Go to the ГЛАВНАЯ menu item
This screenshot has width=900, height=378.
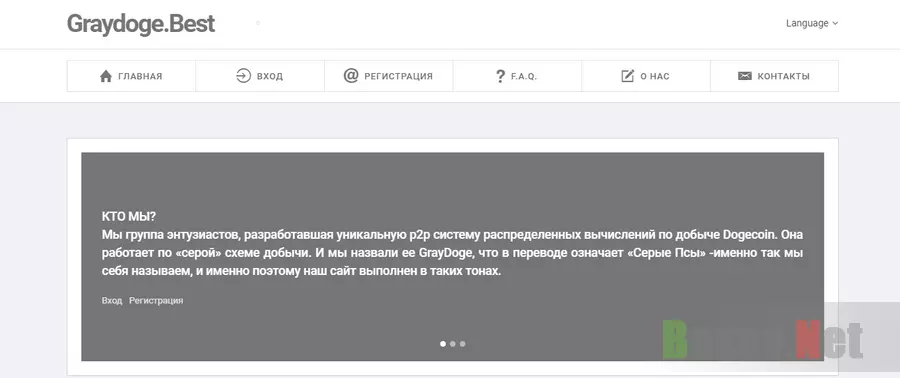click(131, 76)
